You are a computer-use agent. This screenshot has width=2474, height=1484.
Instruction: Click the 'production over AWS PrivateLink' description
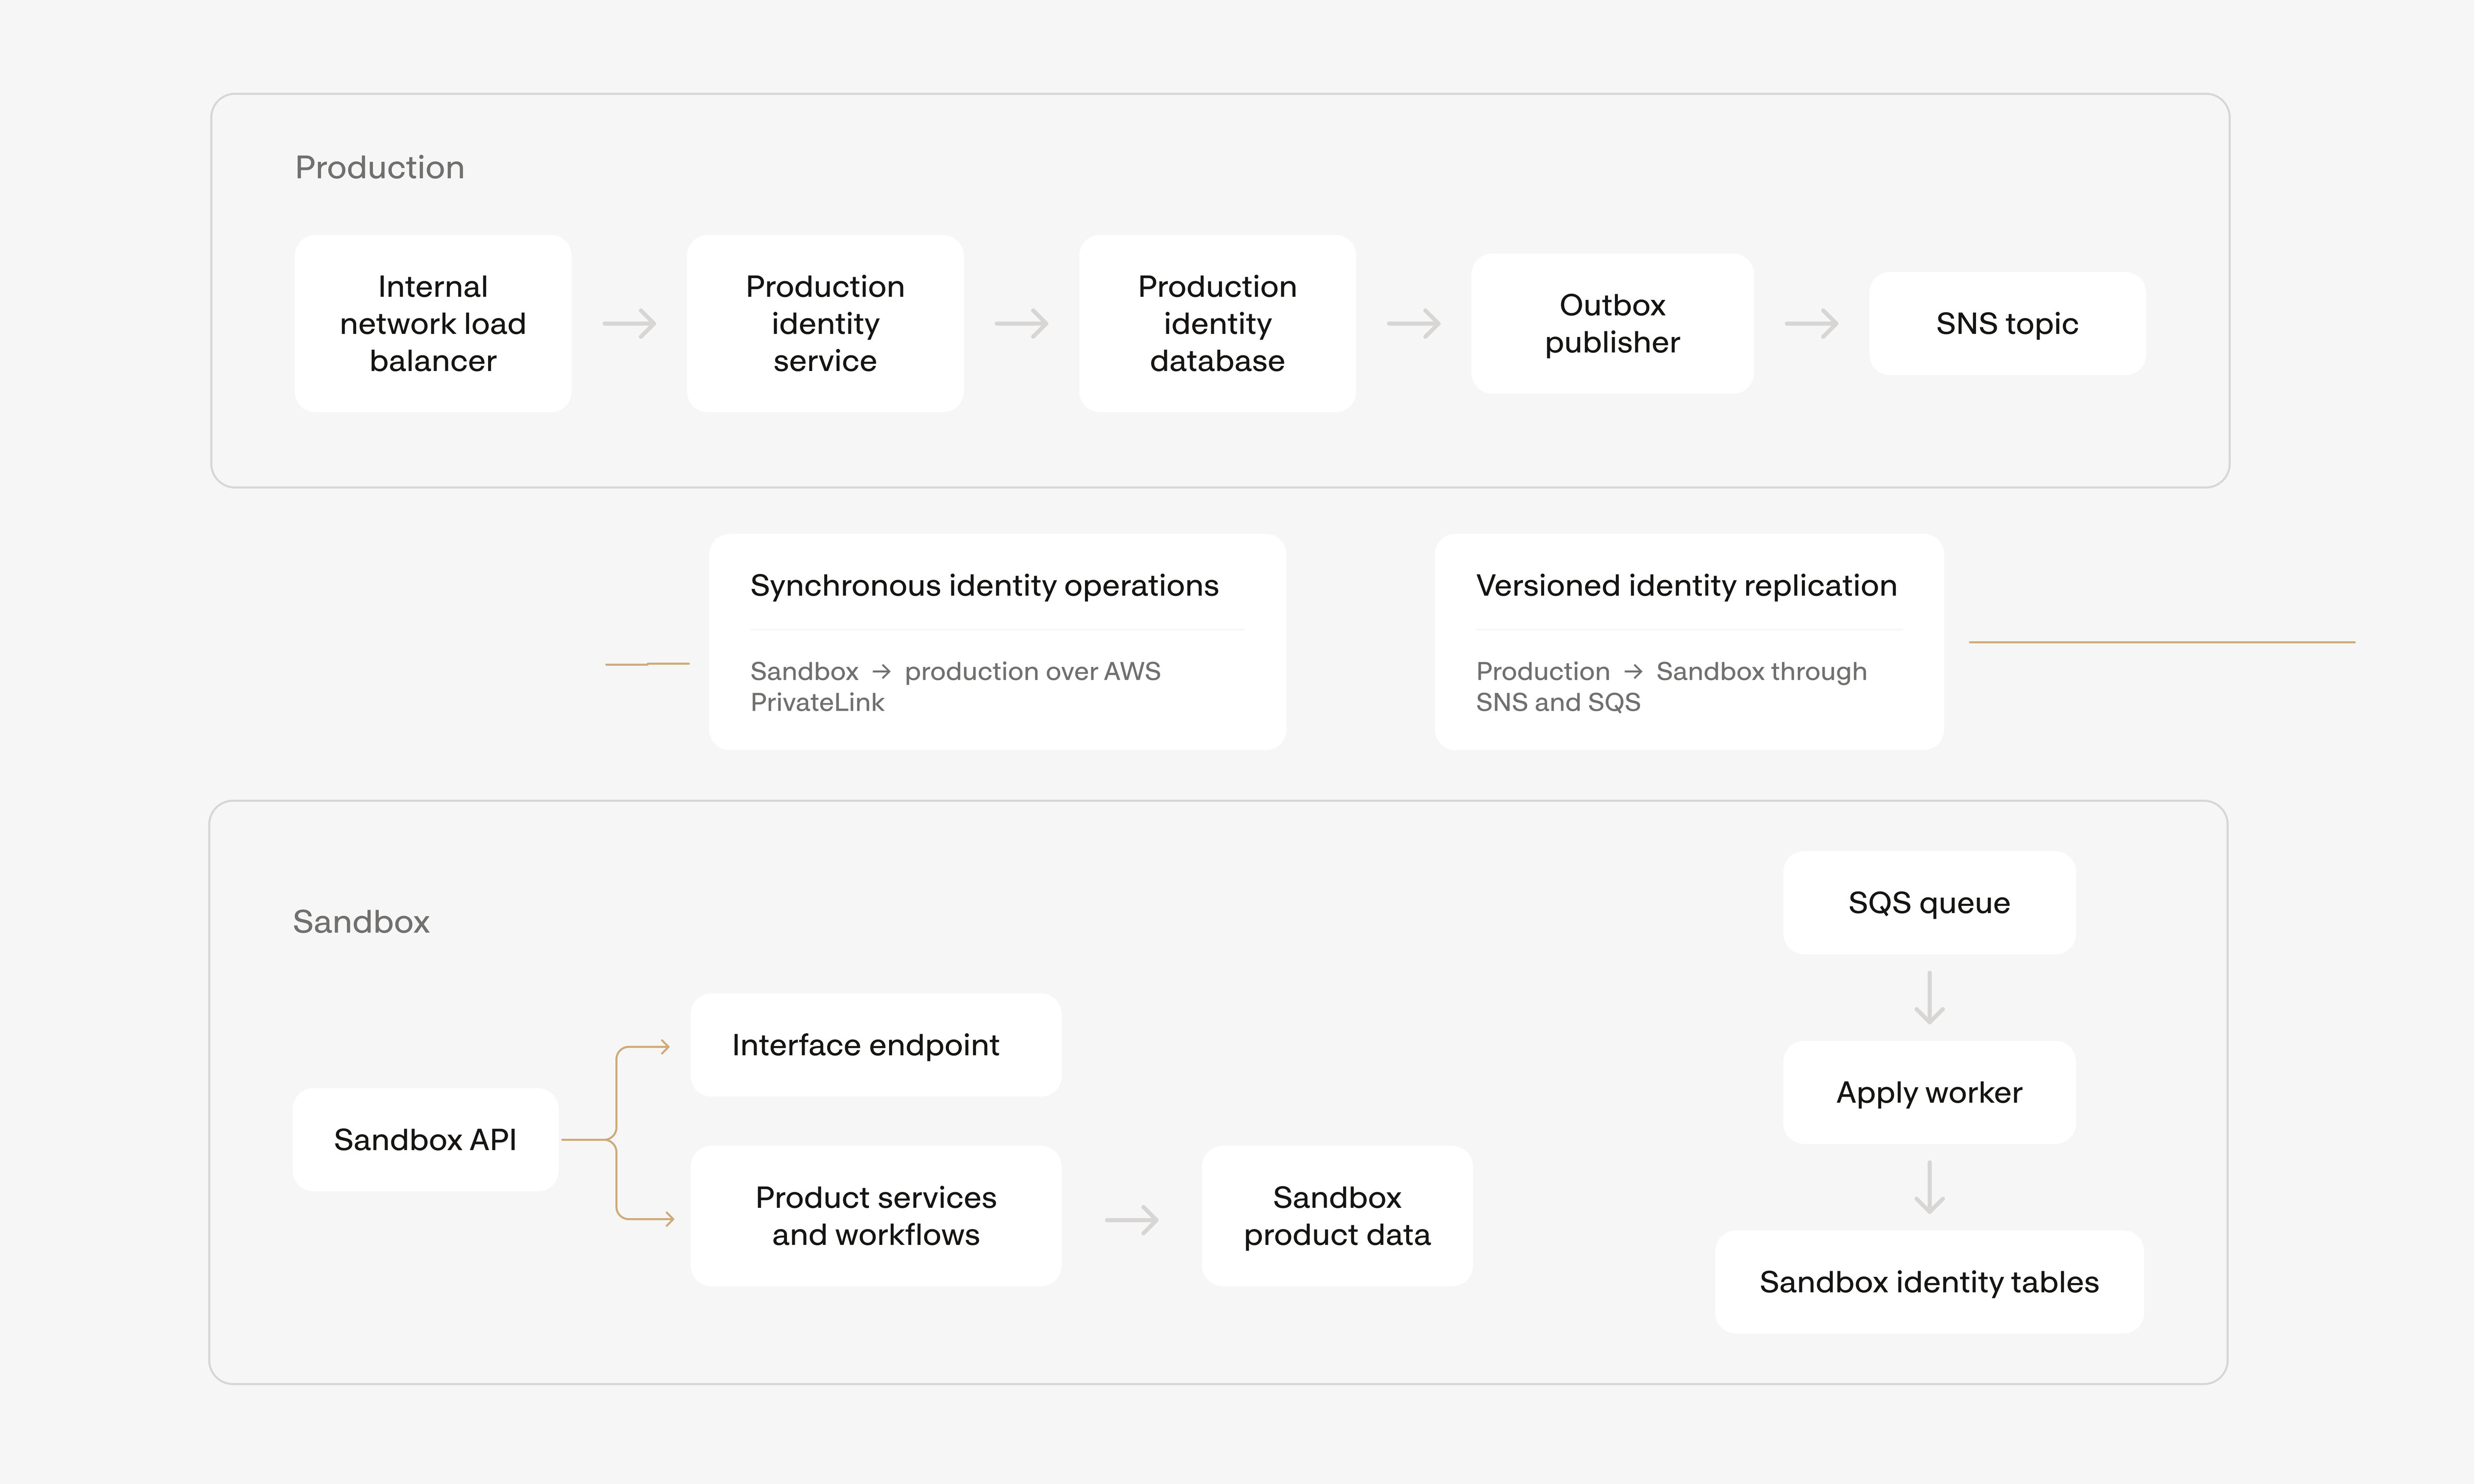tap(955, 686)
